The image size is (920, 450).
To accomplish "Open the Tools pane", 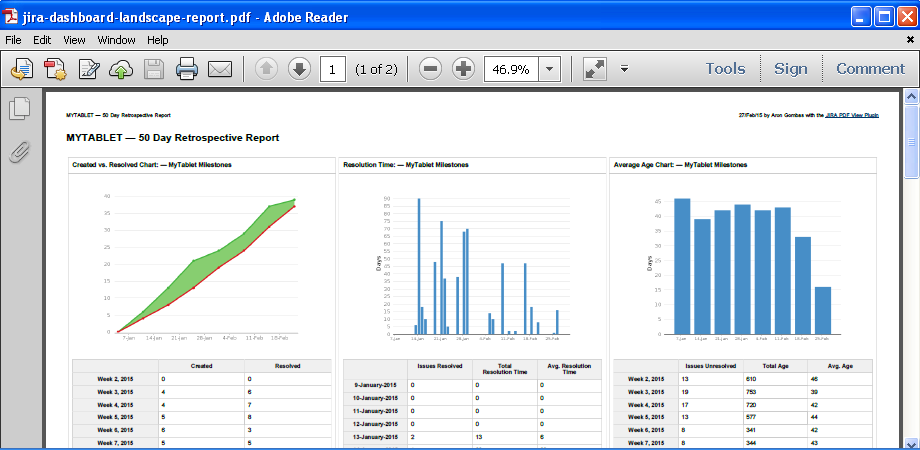I will [x=725, y=69].
